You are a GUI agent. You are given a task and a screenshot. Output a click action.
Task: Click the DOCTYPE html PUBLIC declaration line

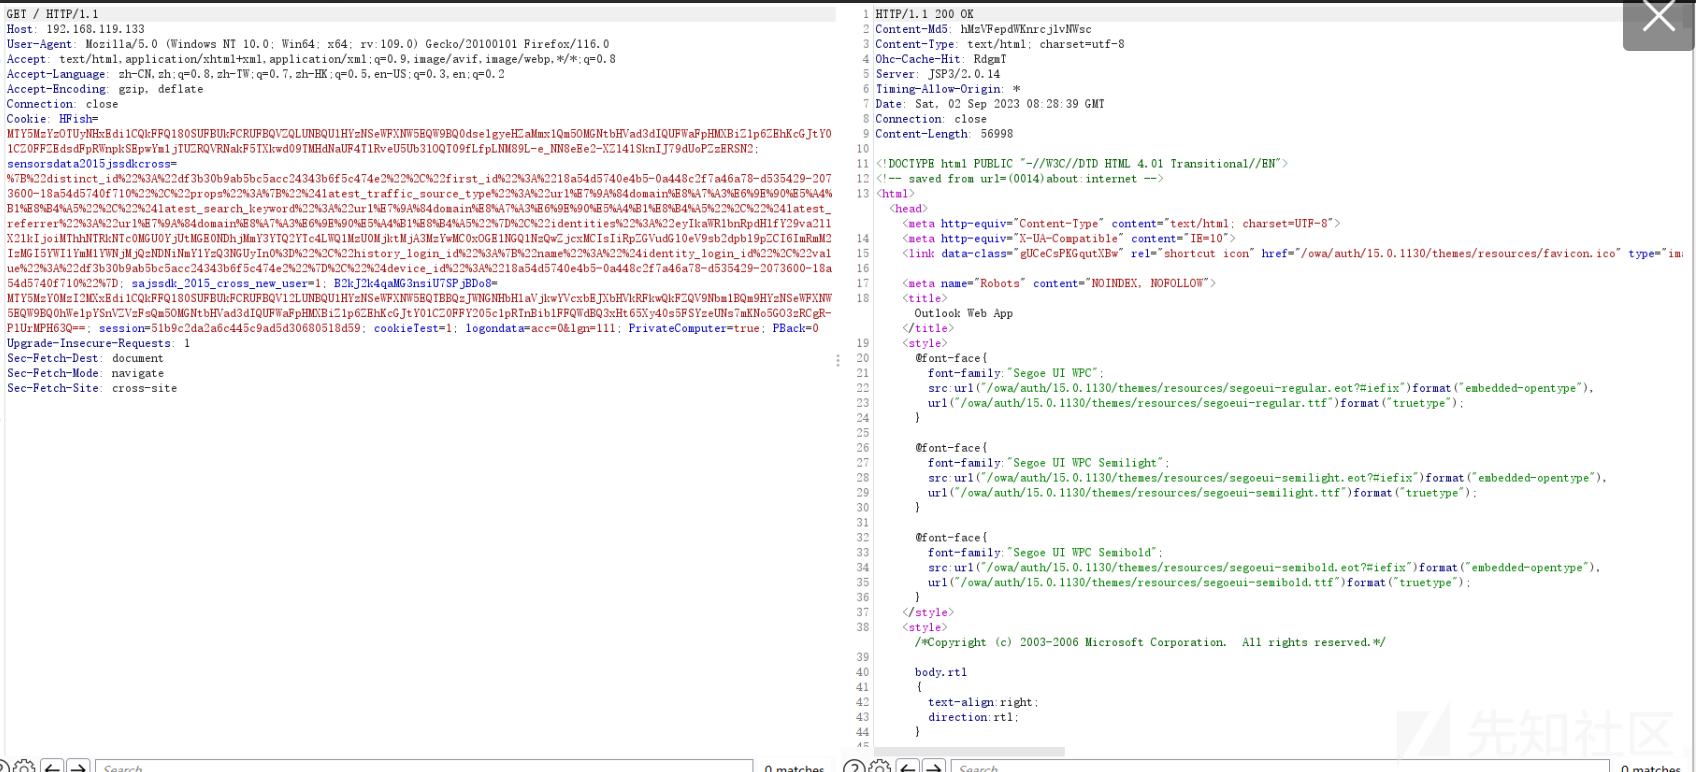click(1082, 164)
